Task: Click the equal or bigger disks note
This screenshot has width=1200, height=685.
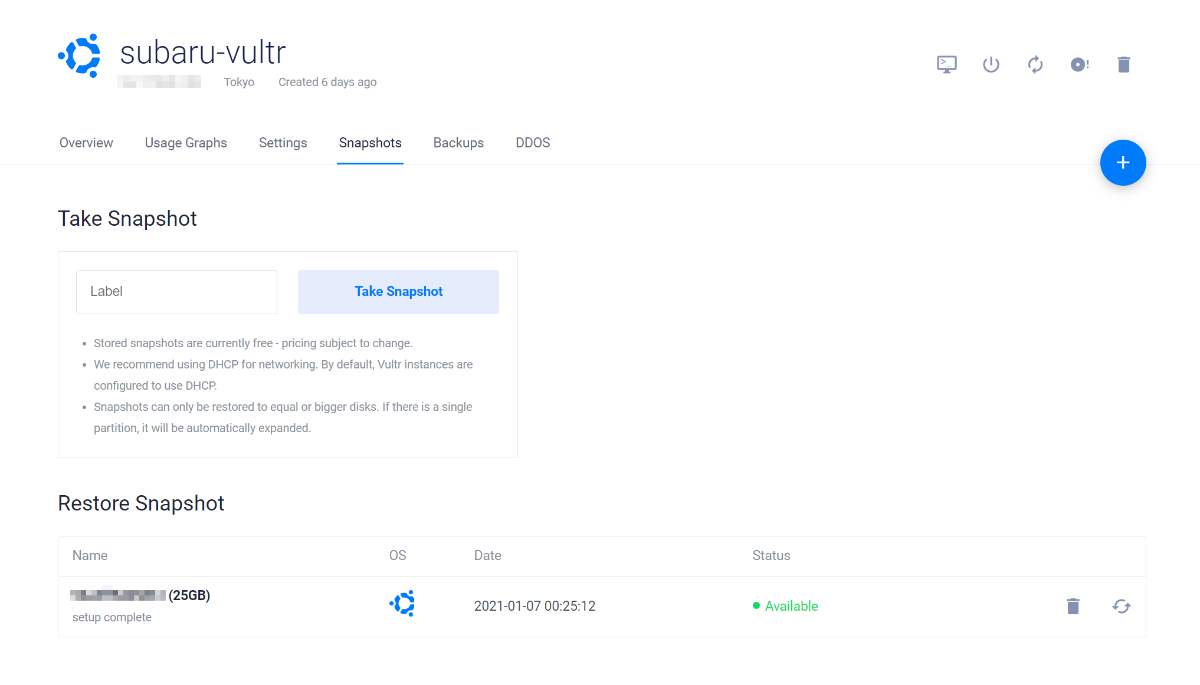Action: click(283, 417)
